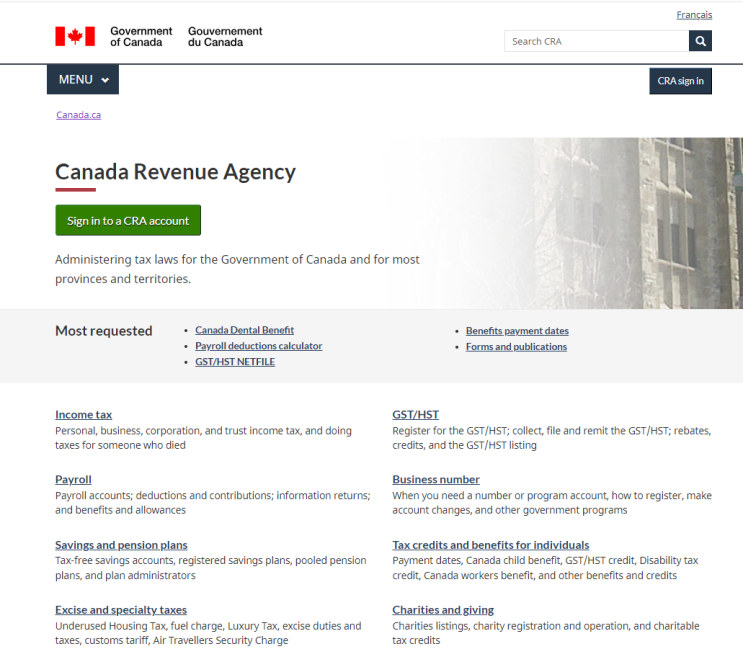This screenshot has height=649, width=743.
Task: Open Benefits payment dates link
Action: (x=517, y=331)
